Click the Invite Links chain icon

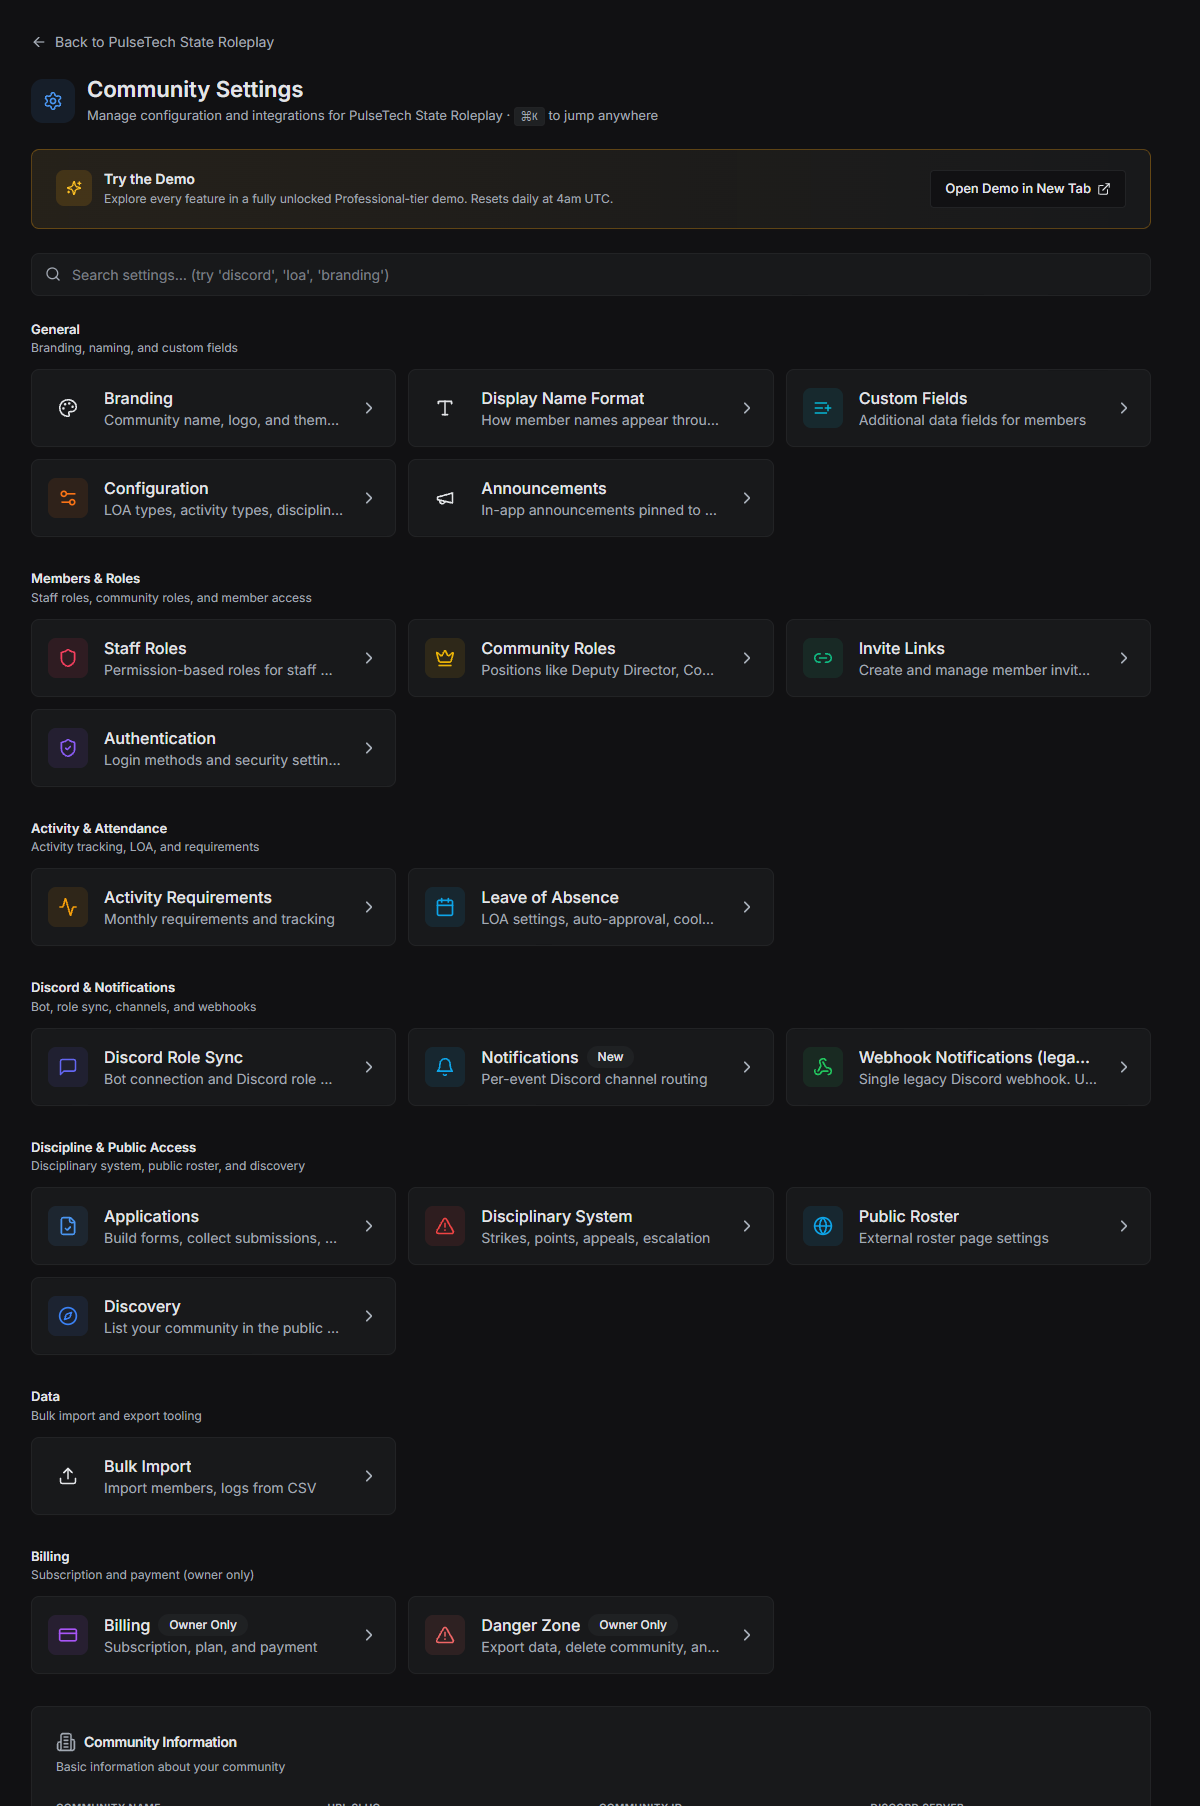pyautogui.click(x=823, y=658)
